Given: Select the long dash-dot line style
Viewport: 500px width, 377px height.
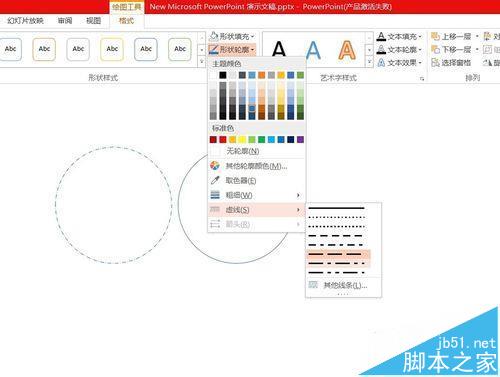Looking at the screenshot, I should pyautogui.click(x=337, y=263).
